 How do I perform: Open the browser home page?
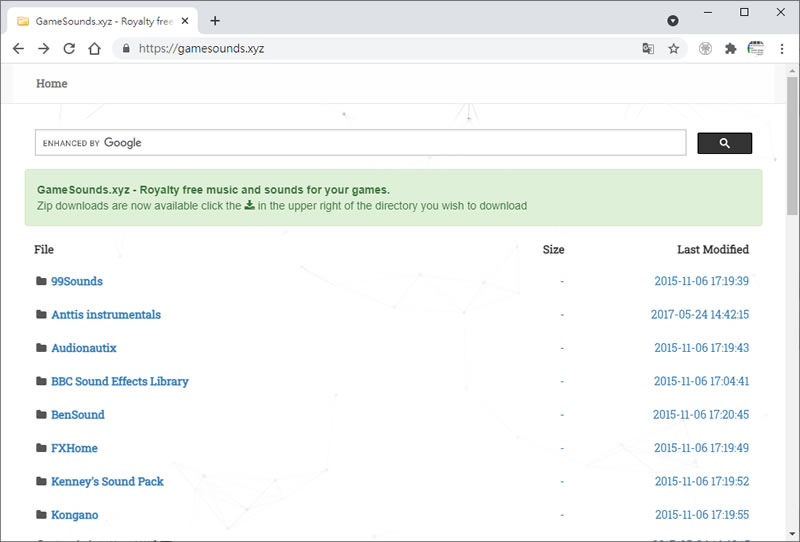[x=94, y=48]
